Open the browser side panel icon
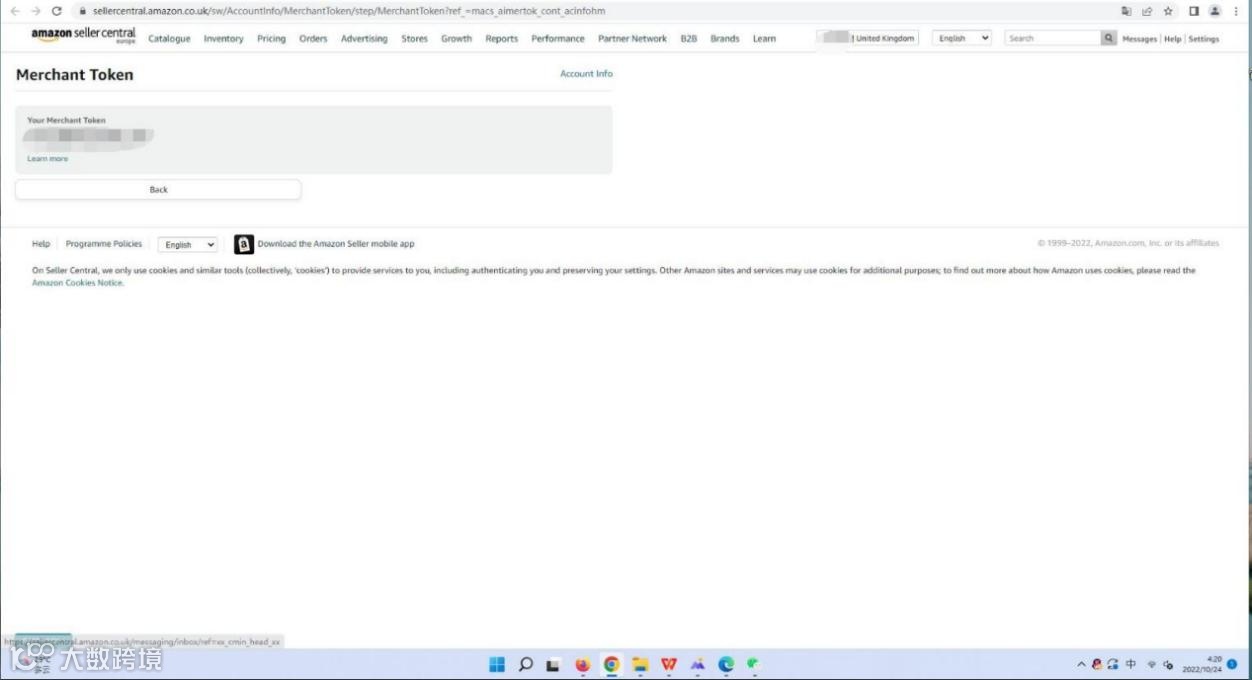Screen dimensions: 1252x680 (1194, 11)
